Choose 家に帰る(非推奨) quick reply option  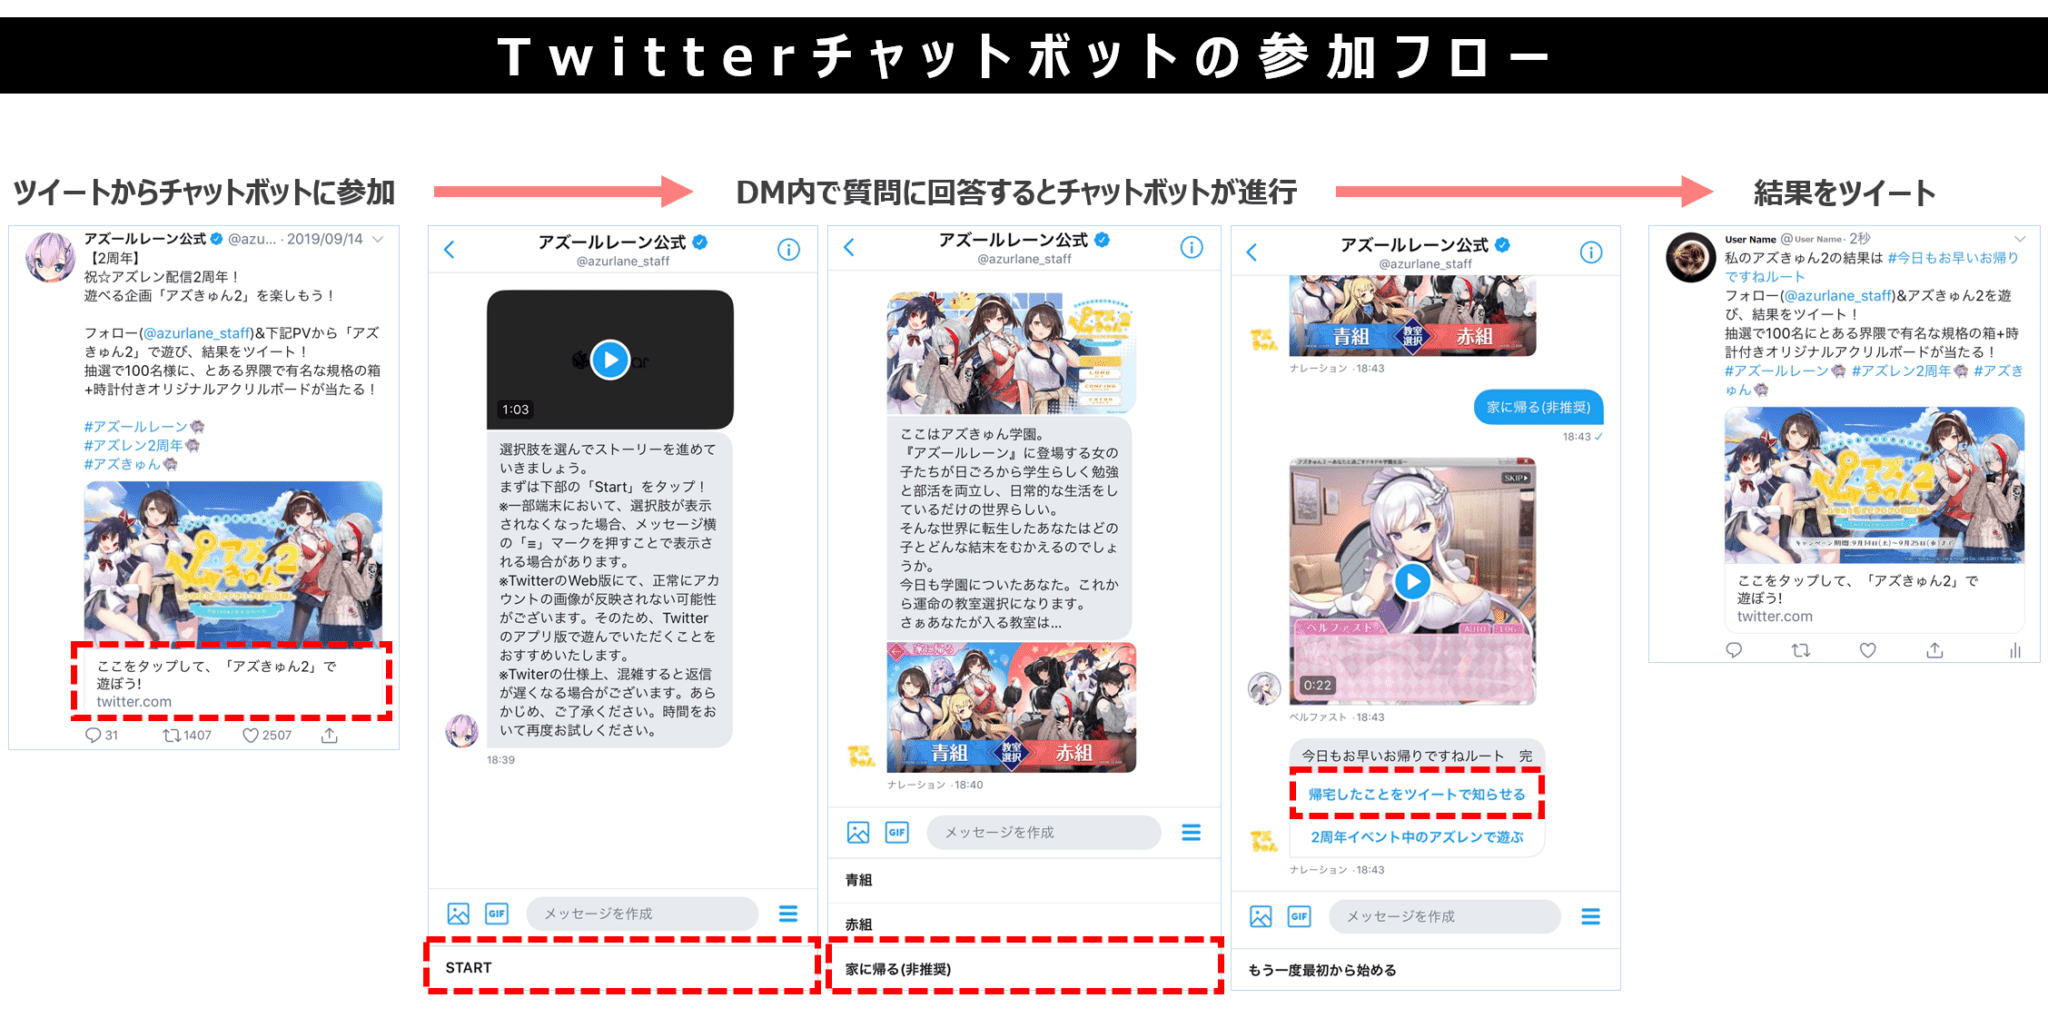1024,968
